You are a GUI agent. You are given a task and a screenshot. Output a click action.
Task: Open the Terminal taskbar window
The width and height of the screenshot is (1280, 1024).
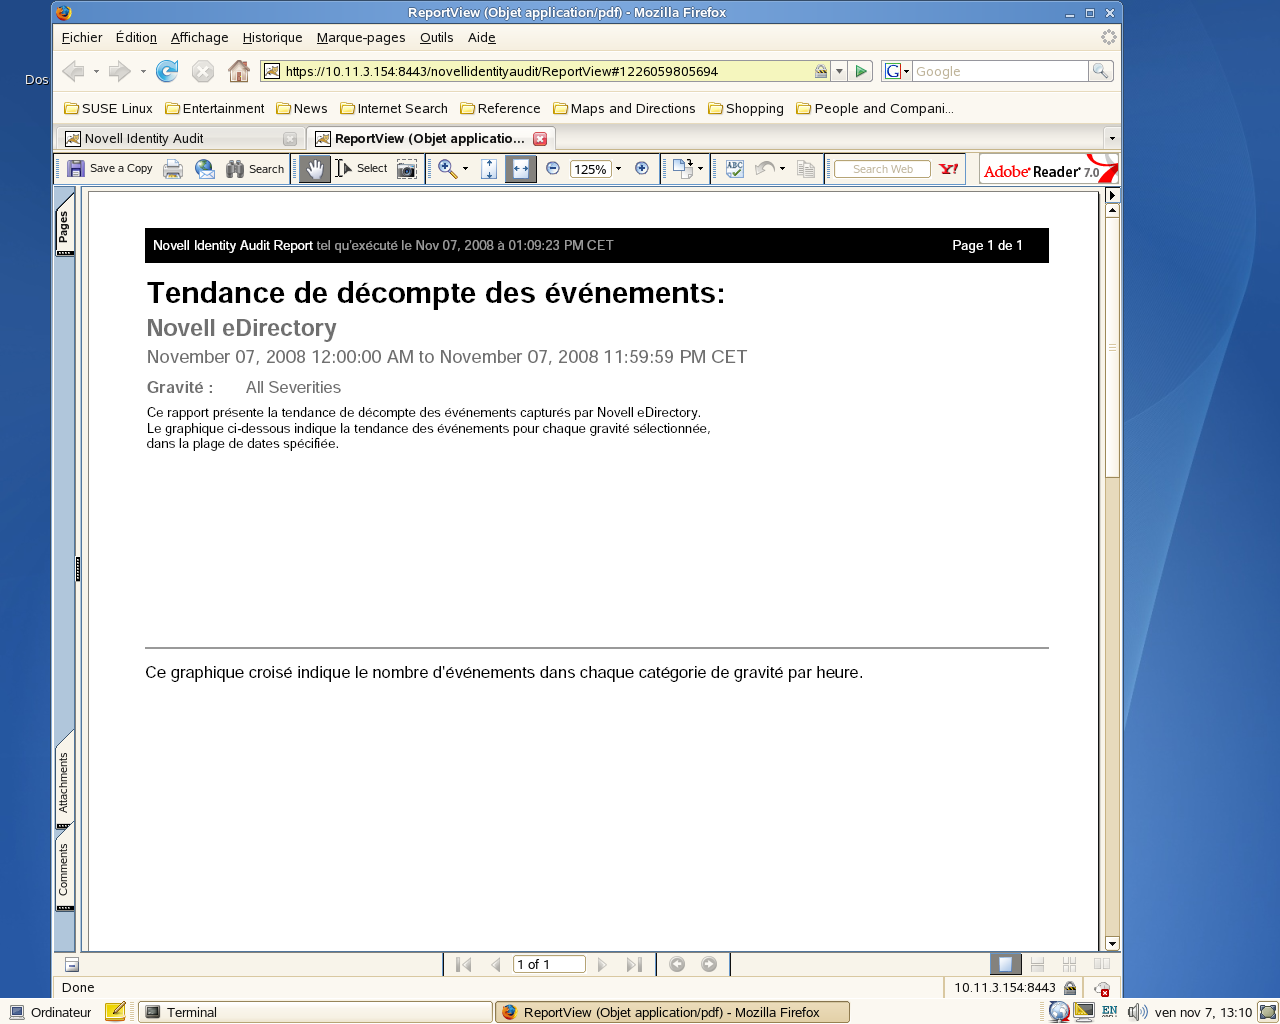[x=315, y=1012]
